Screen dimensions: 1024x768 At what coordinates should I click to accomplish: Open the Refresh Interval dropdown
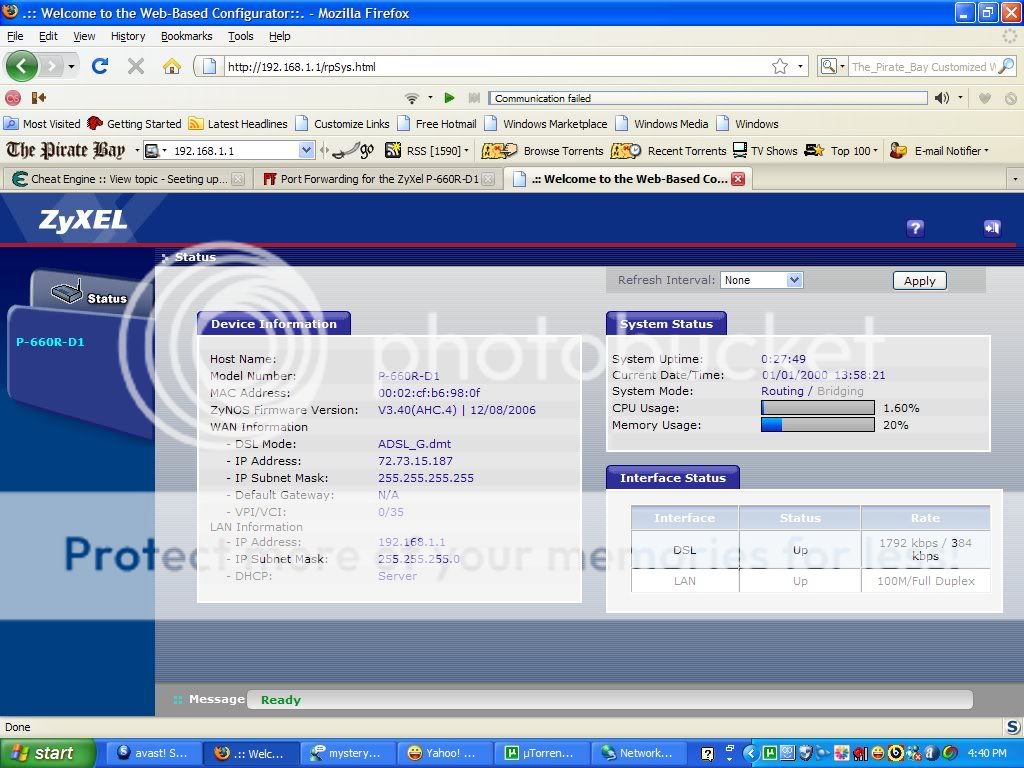761,281
